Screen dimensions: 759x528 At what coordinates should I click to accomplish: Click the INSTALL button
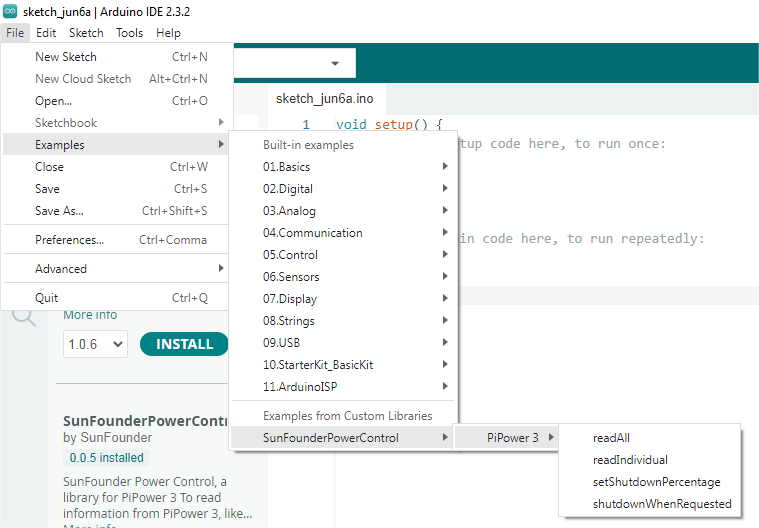pyautogui.click(x=184, y=344)
